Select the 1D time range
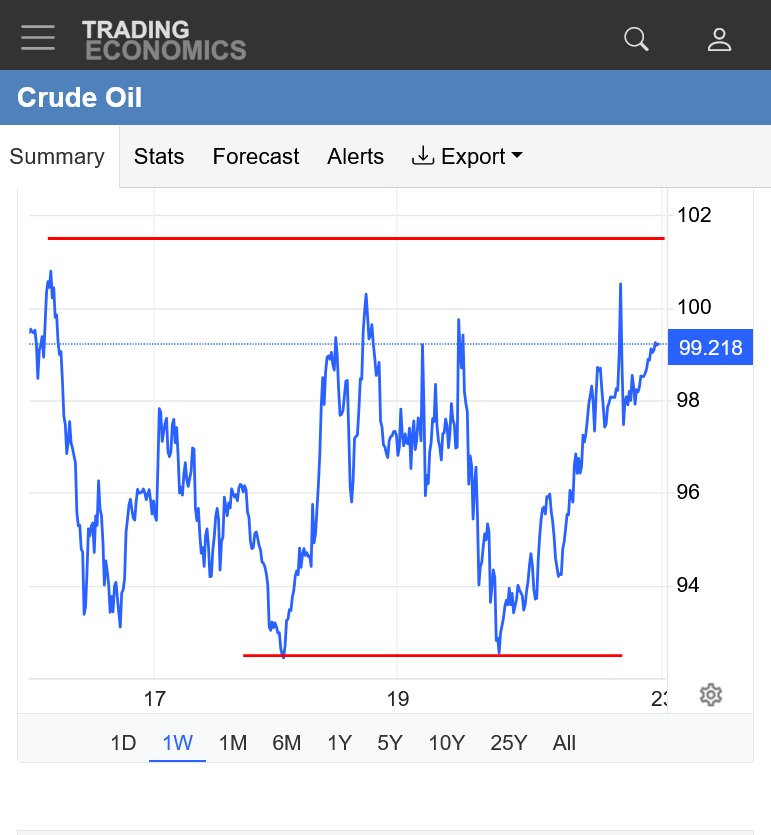771x835 pixels. click(123, 743)
